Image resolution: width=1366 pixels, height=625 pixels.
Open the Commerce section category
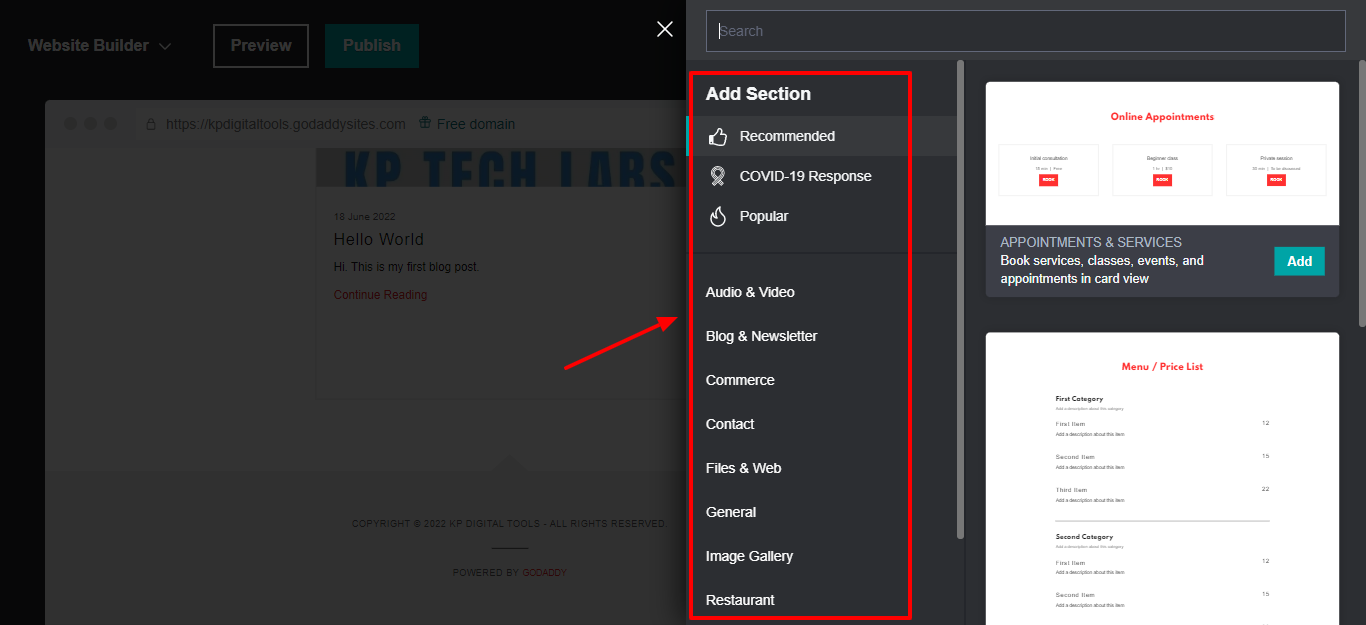(740, 380)
